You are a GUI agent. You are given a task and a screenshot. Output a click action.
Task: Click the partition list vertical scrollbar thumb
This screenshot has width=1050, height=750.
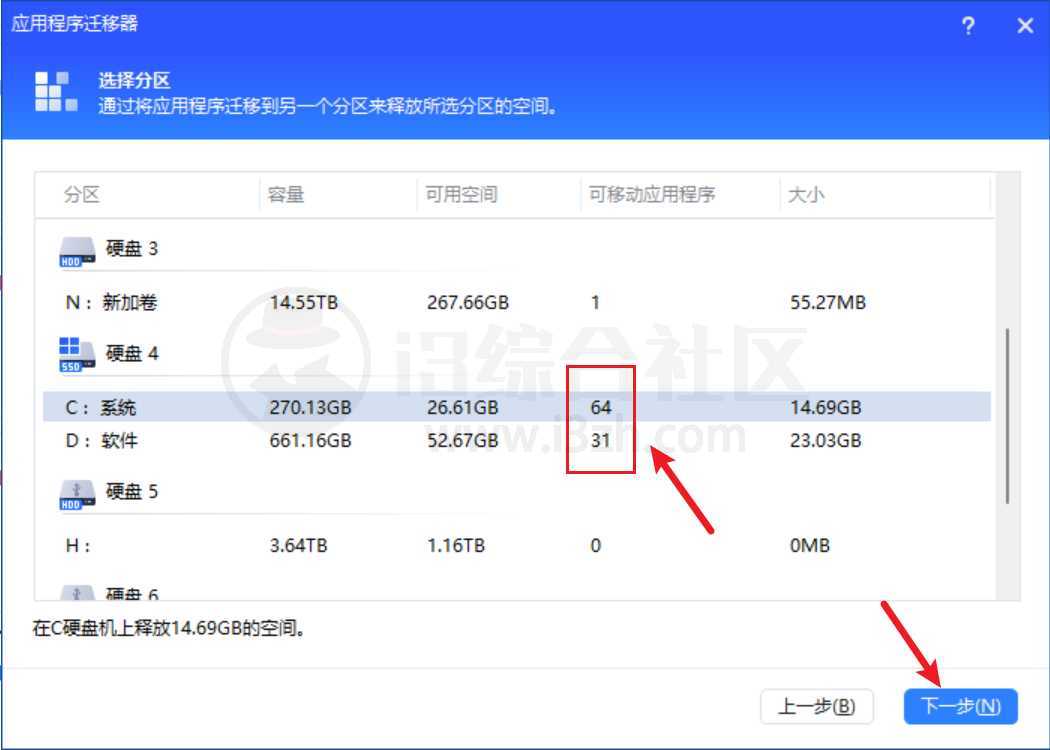[1007, 416]
